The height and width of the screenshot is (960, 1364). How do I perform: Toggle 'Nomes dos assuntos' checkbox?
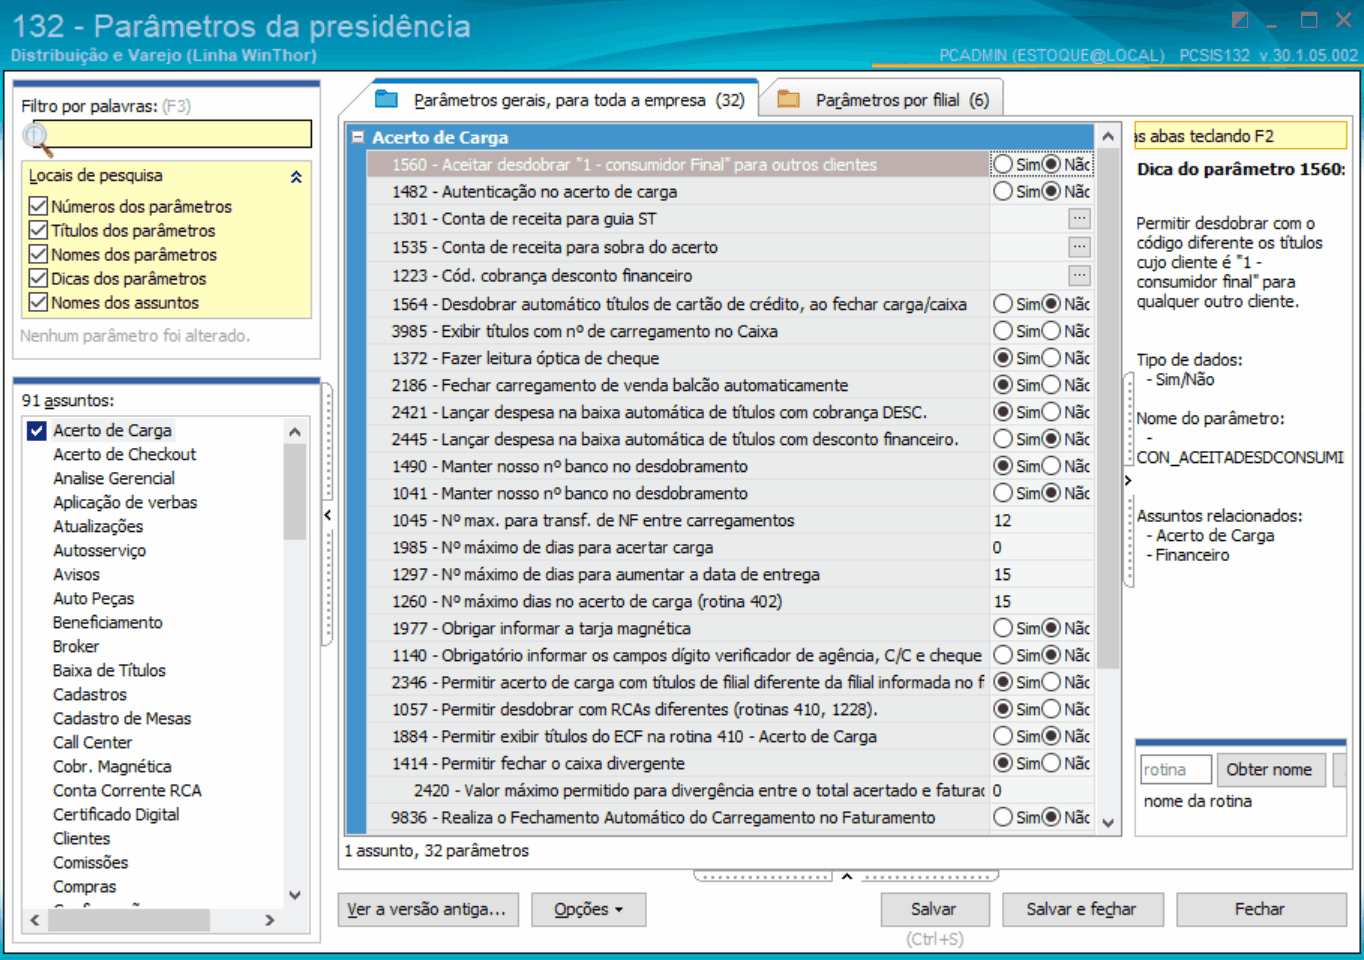38,302
